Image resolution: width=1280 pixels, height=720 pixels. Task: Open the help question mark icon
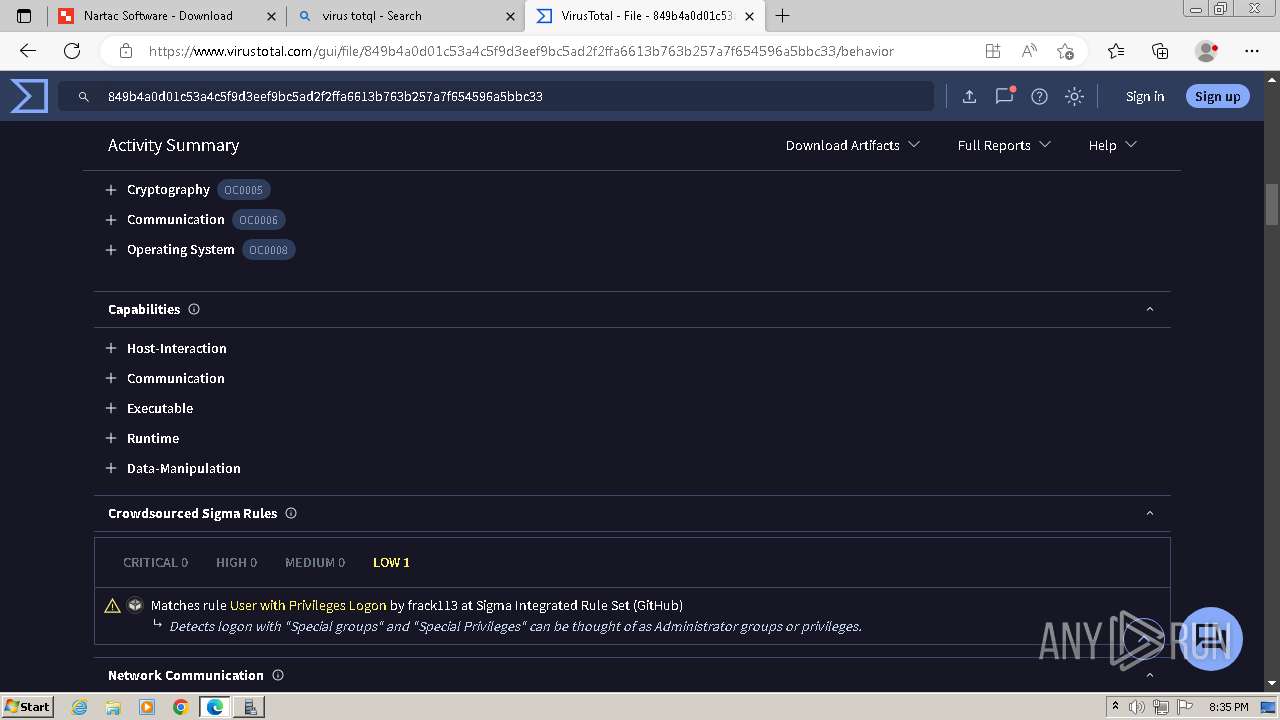tap(1039, 96)
